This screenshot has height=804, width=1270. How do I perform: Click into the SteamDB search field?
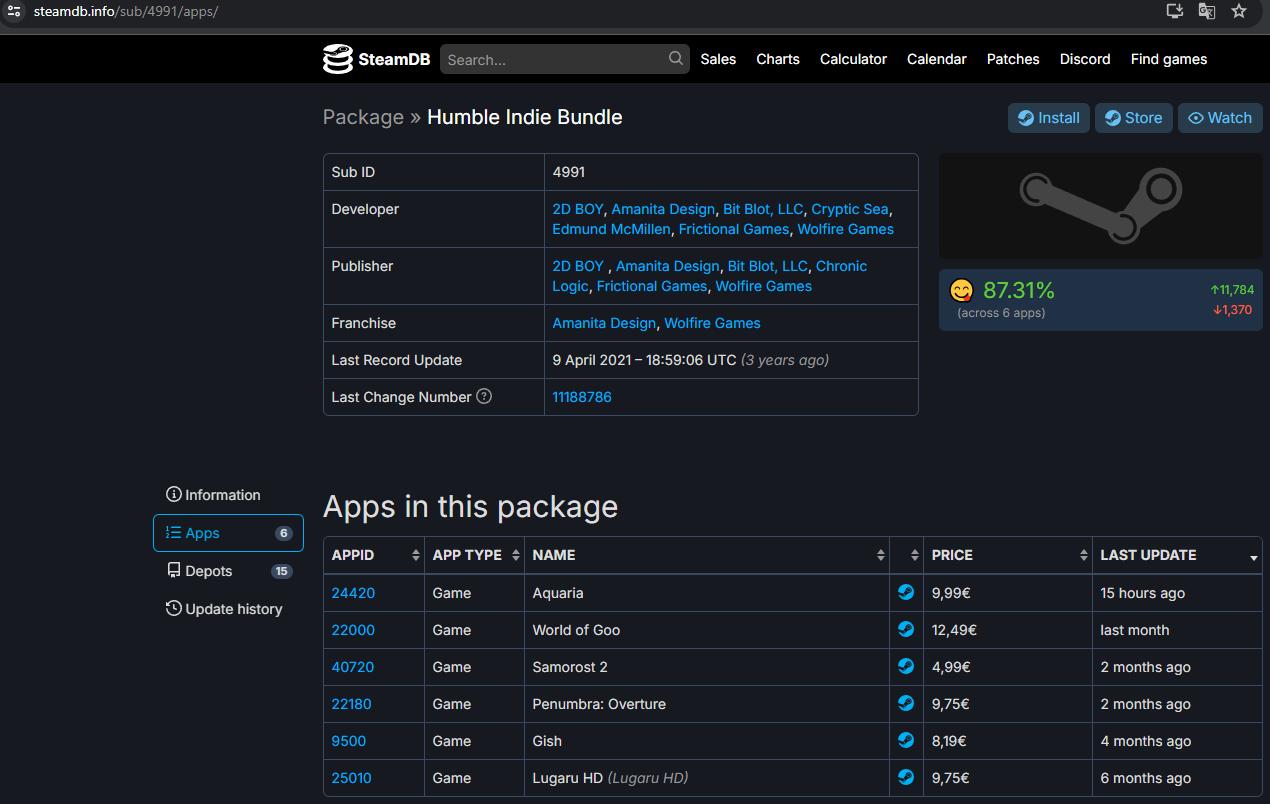click(x=555, y=60)
